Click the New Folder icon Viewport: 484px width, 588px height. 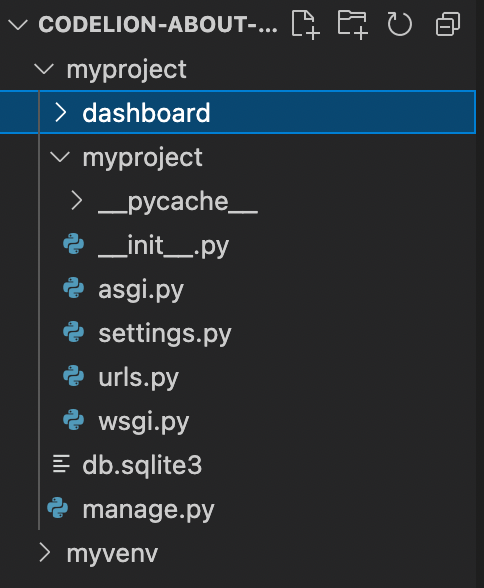click(352, 25)
